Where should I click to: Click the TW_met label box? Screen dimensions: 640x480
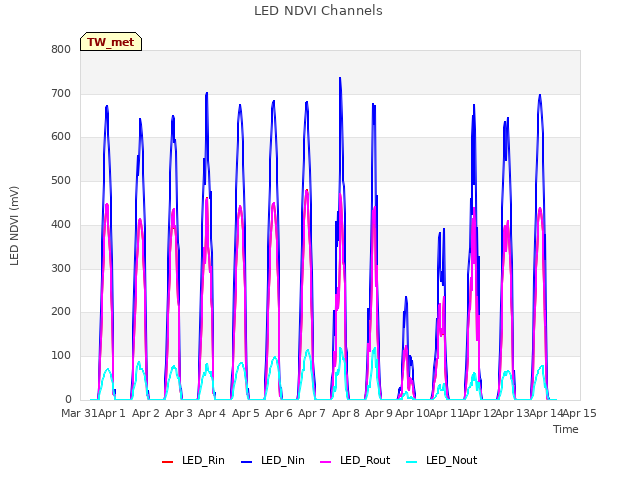pyautogui.click(x=111, y=42)
